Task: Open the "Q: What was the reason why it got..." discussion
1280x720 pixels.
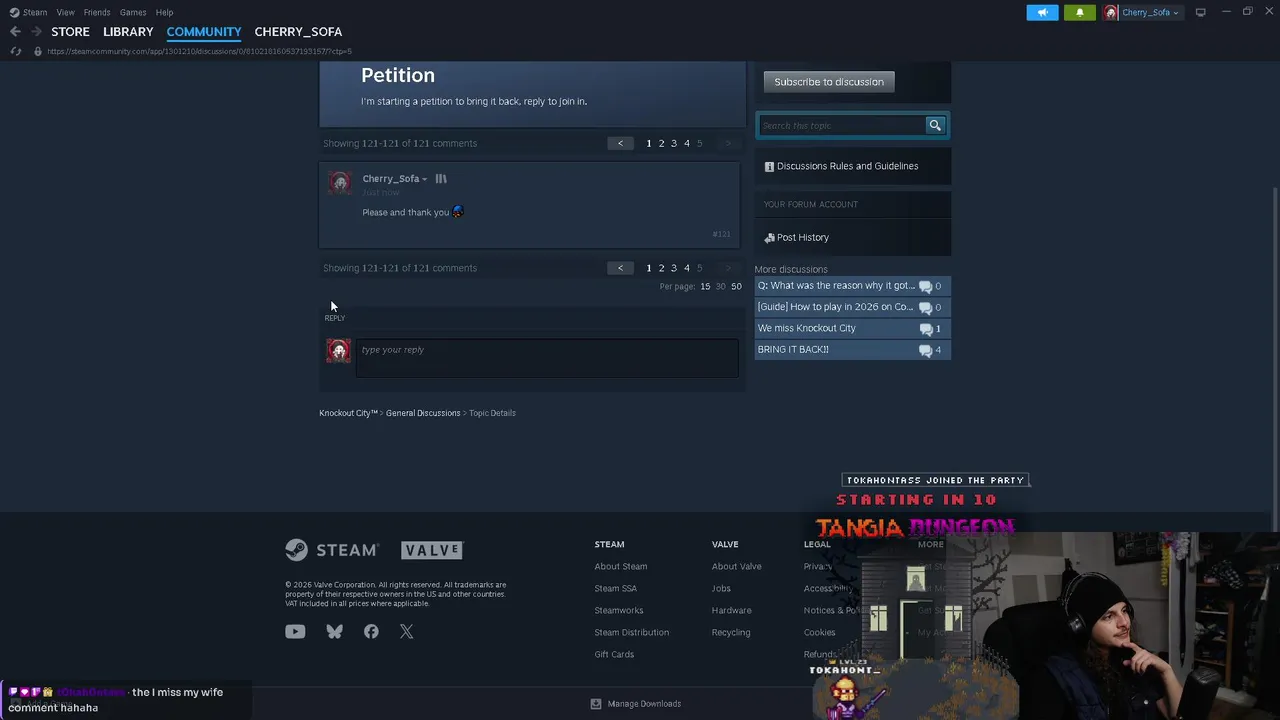Action: [x=852, y=286]
